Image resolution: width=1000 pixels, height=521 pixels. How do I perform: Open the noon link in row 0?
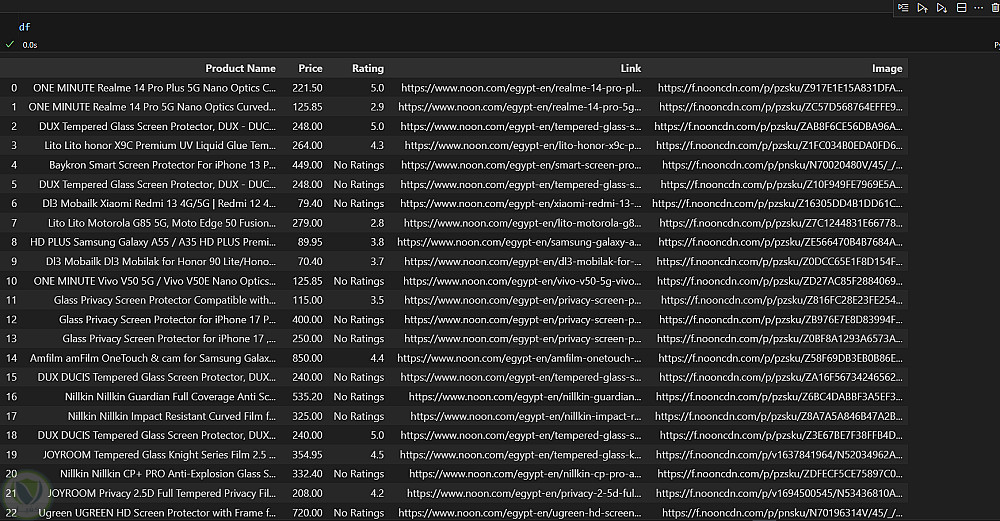coord(521,88)
